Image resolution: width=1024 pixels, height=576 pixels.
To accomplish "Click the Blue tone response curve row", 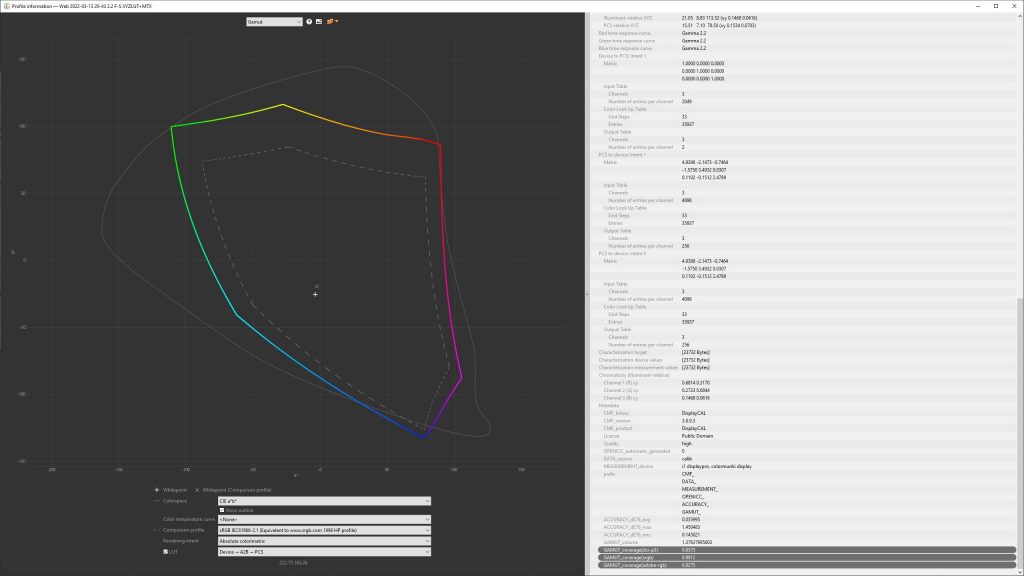I will pyautogui.click(x=807, y=48).
